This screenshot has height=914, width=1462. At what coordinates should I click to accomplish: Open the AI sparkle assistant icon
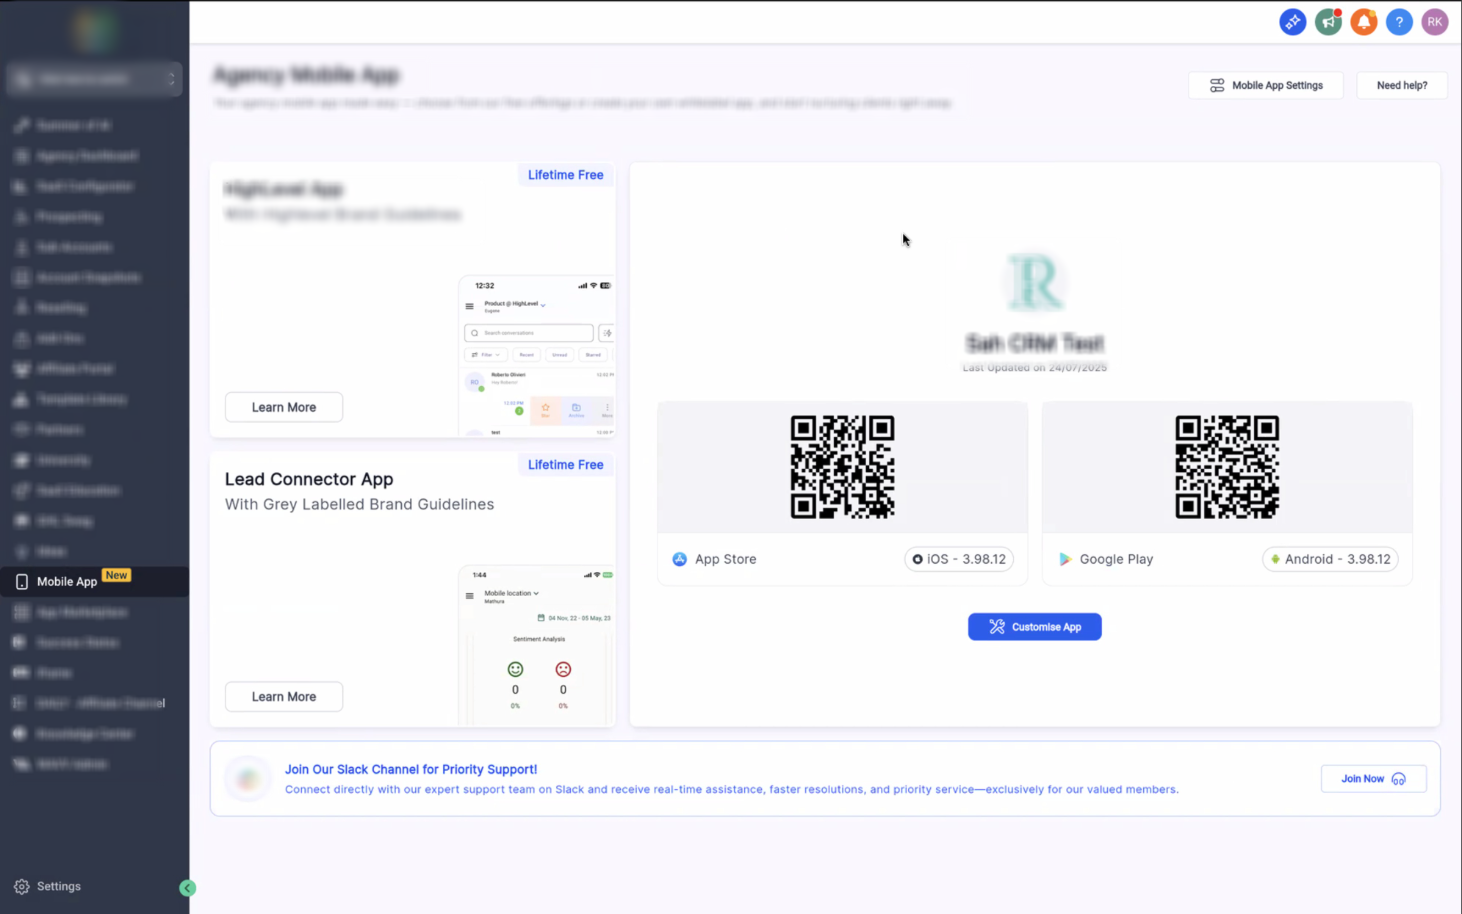[1292, 22]
